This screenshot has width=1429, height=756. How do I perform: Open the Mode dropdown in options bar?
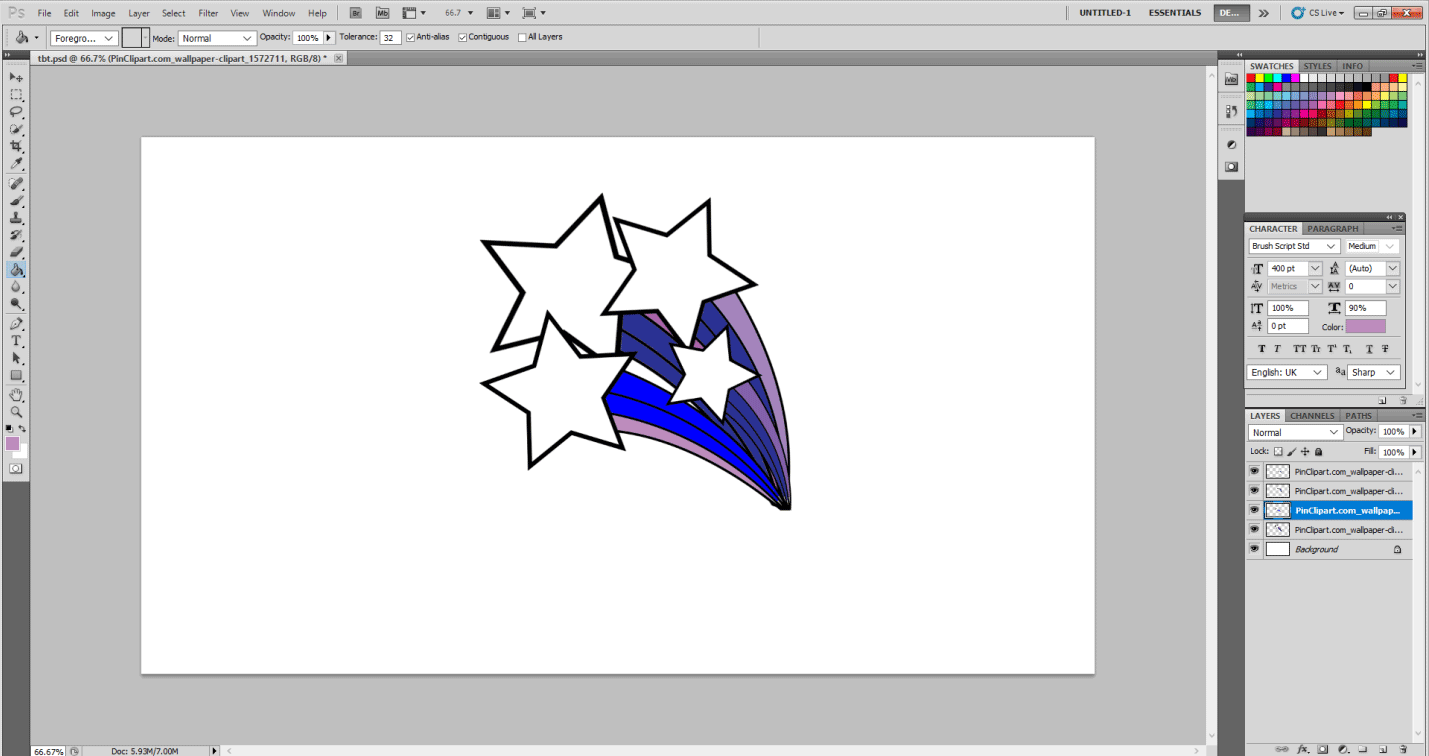(x=218, y=38)
